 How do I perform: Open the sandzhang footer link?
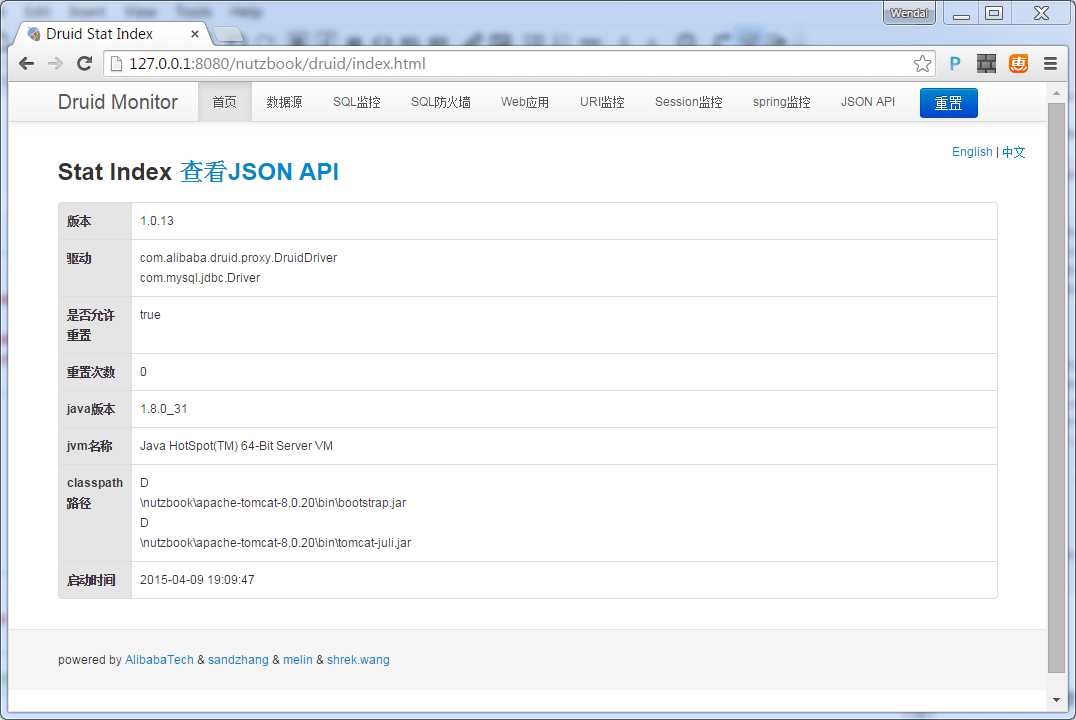pos(238,660)
